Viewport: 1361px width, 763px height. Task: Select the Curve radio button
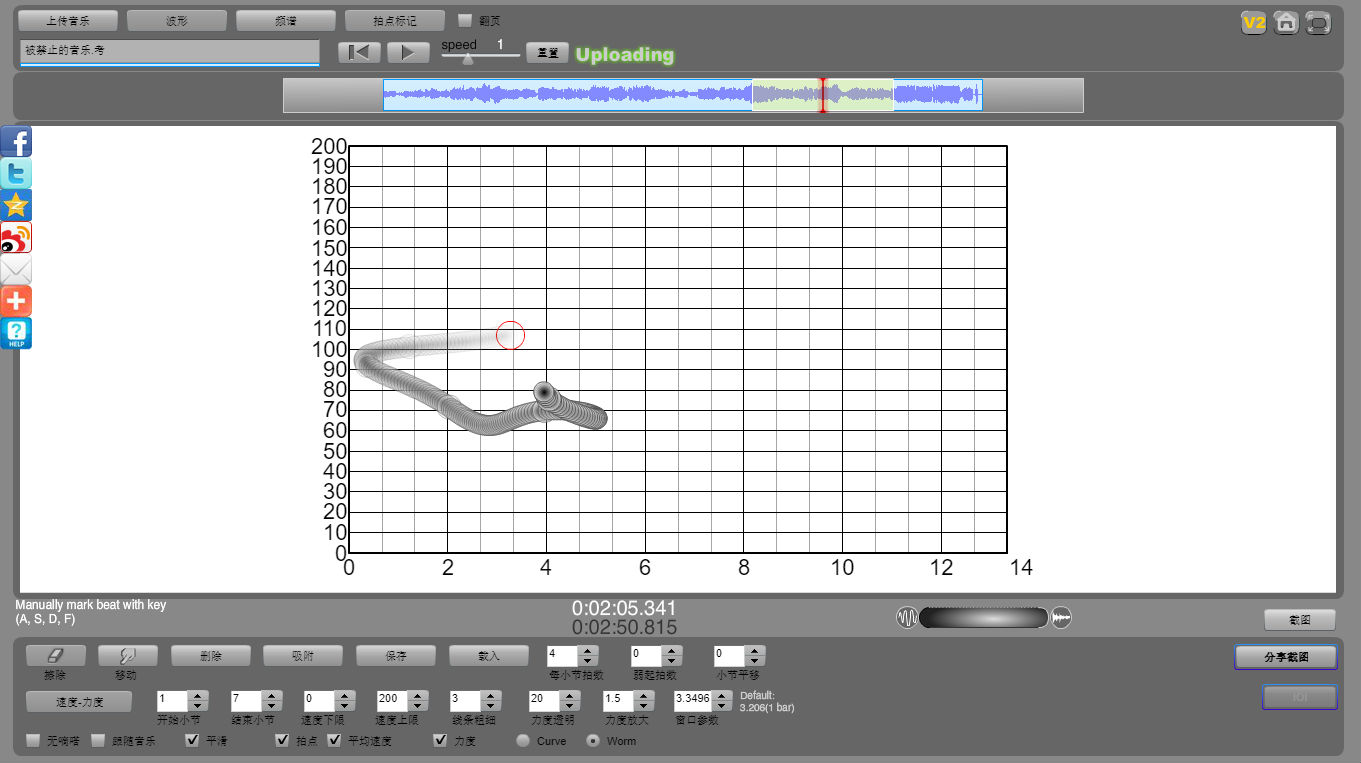(x=523, y=741)
